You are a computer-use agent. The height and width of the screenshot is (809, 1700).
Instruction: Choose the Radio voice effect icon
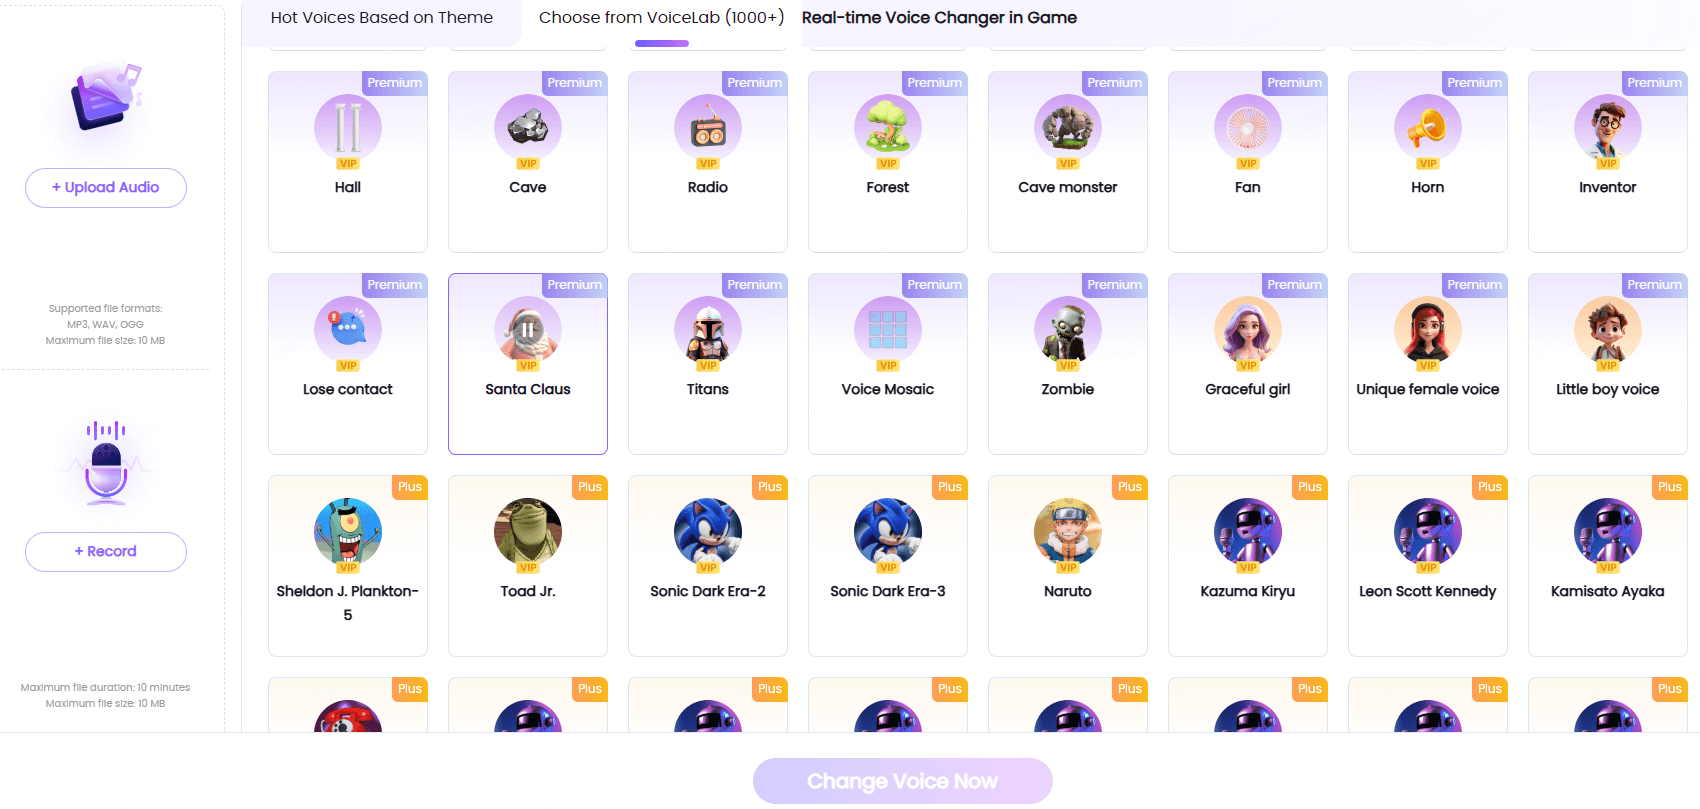pos(707,128)
